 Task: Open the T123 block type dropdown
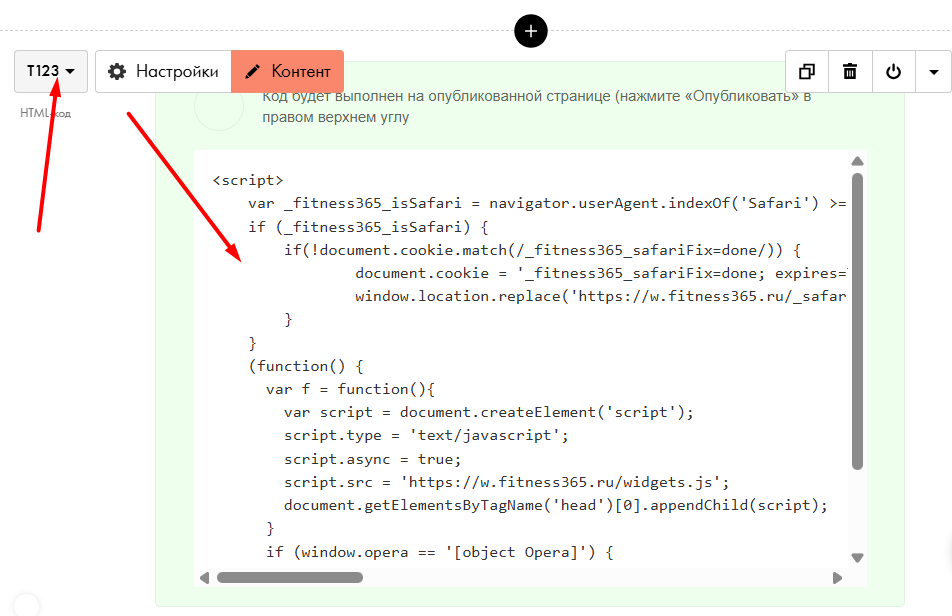click(51, 71)
